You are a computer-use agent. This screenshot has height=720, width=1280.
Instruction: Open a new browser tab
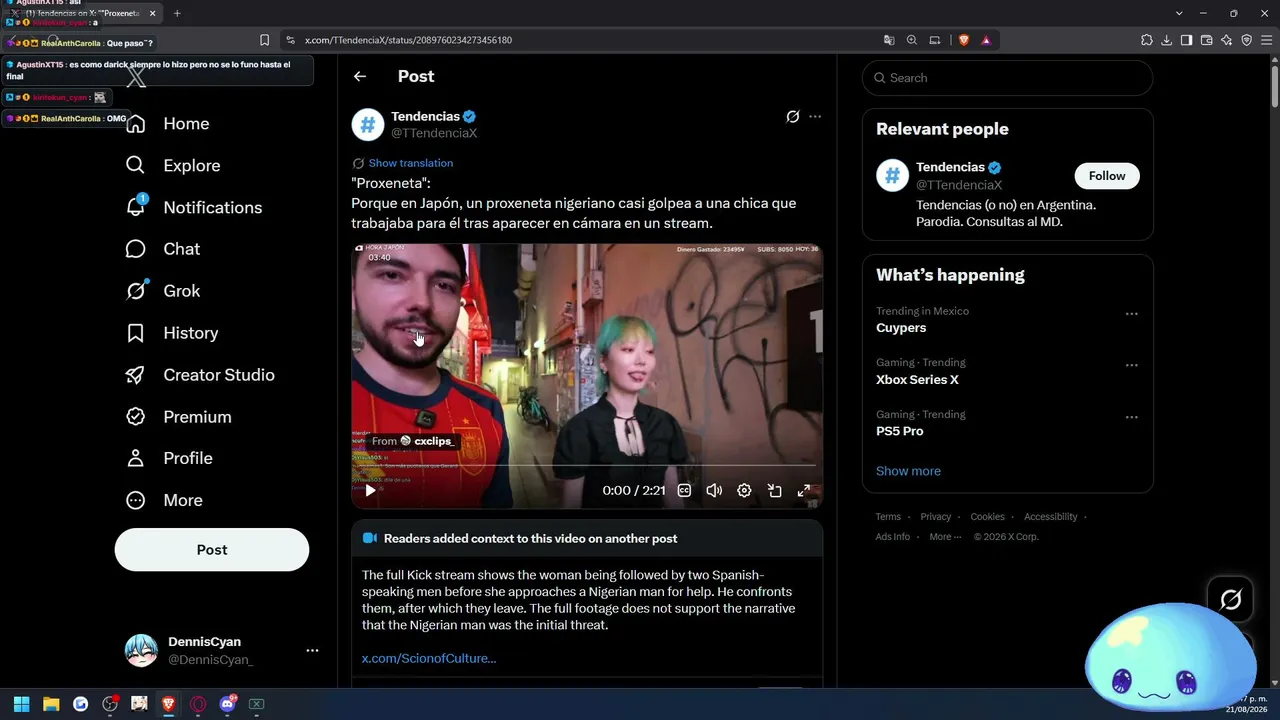point(177,13)
